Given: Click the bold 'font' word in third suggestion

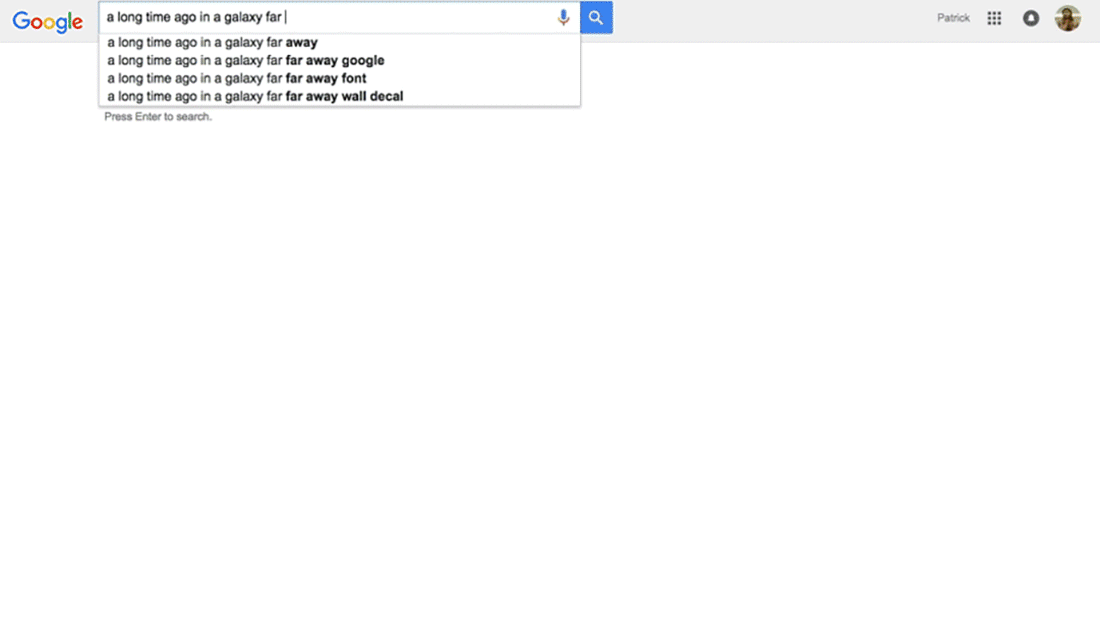Looking at the screenshot, I should point(354,79).
